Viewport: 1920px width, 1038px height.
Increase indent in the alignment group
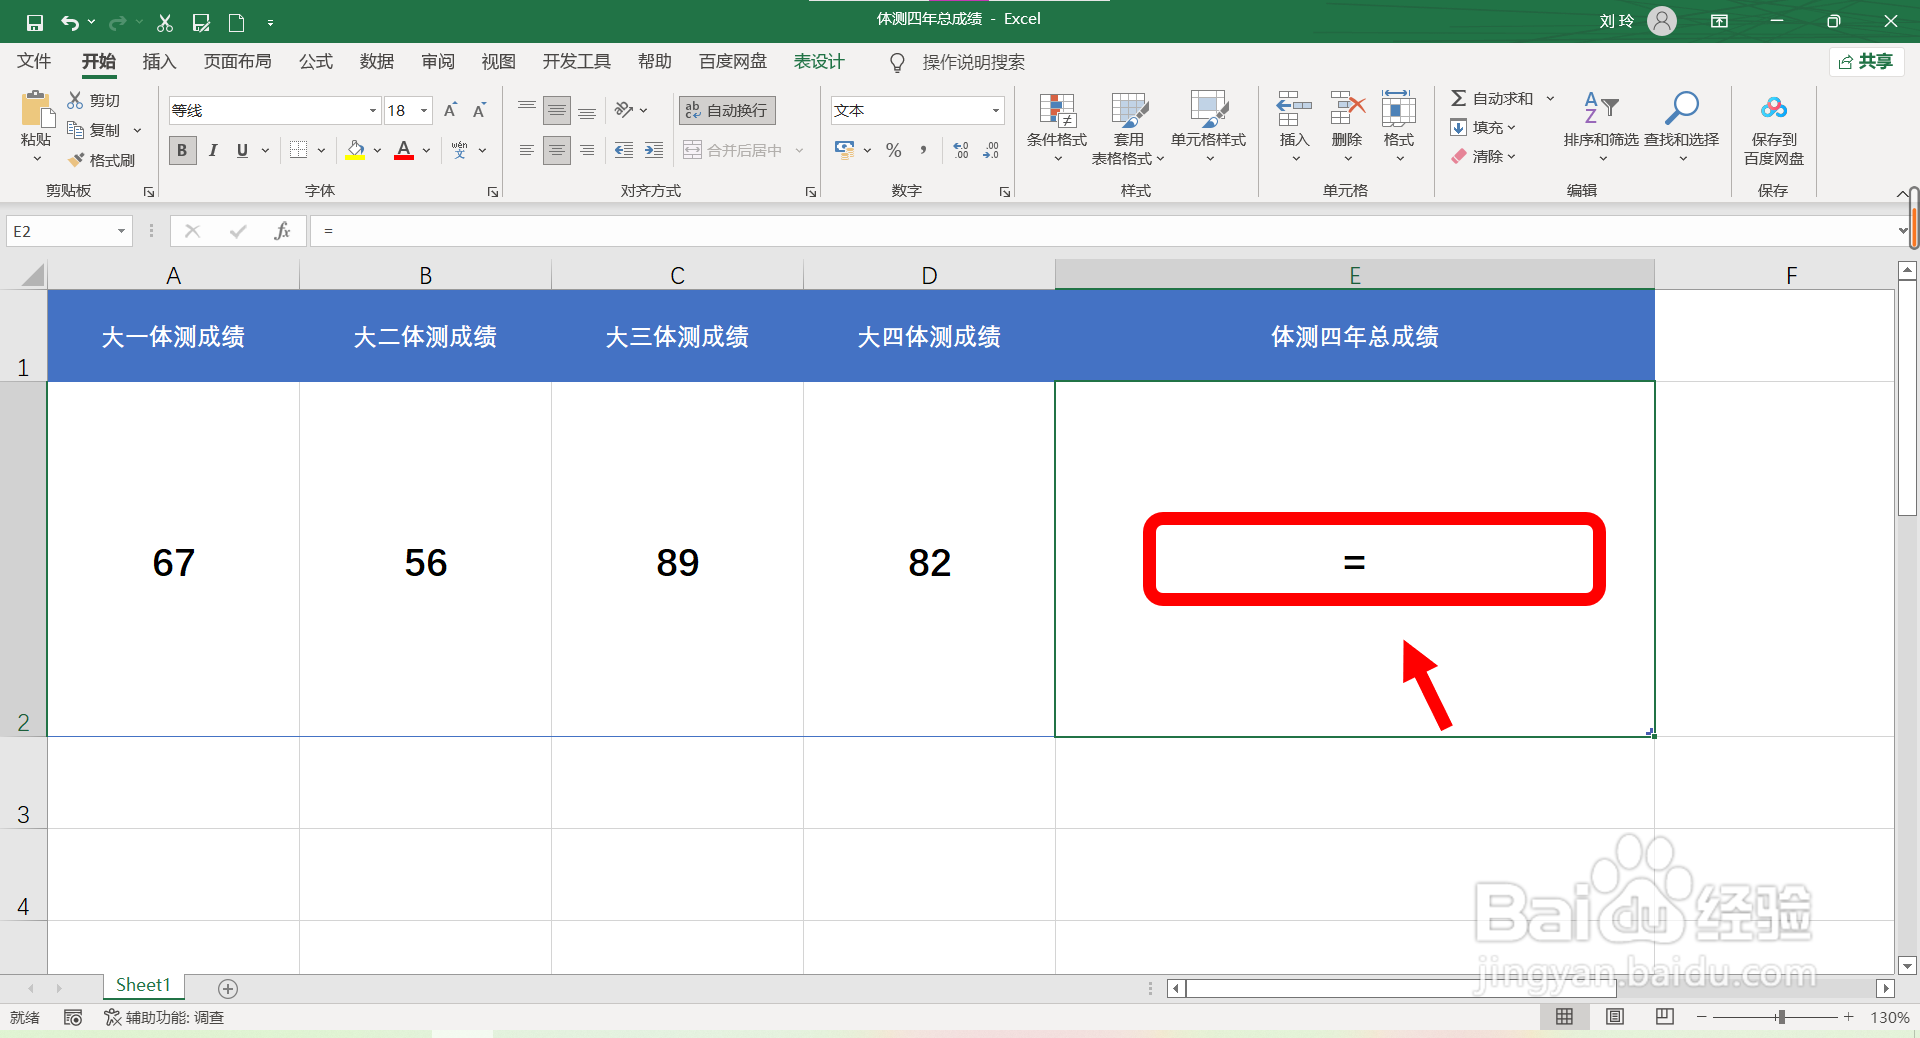pyautogui.click(x=654, y=150)
